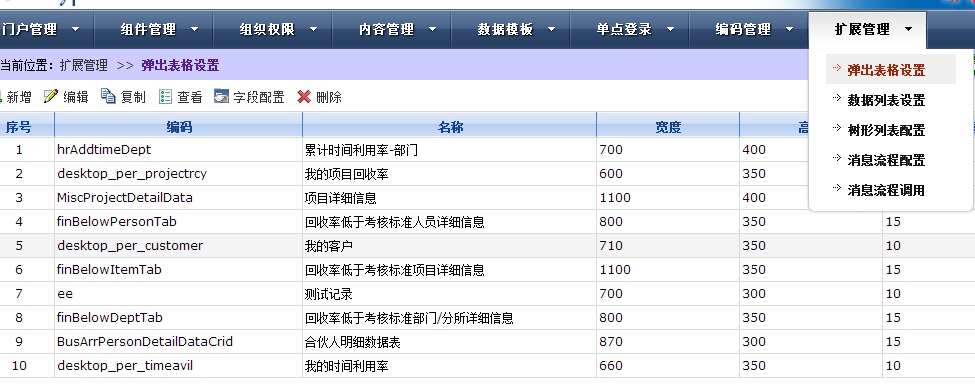Viewport: 975px width, 385px height.
Task: Expand the 编码管理 dropdown arrow
Action: 790,29
